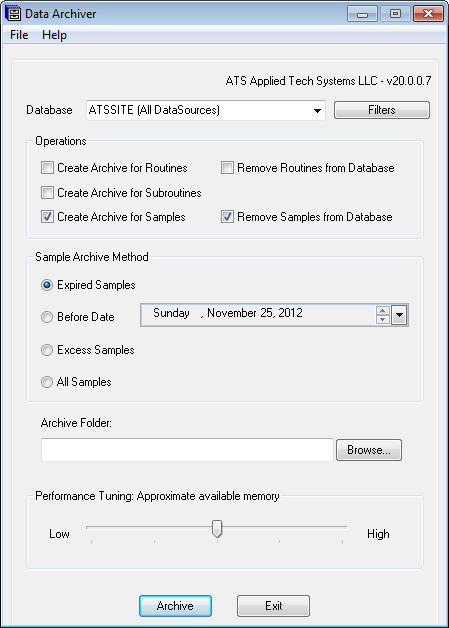Image resolution: width=449 pixels, height=628 pixels.
Task: Close the Data Archiver window
Action: point(428,14)
